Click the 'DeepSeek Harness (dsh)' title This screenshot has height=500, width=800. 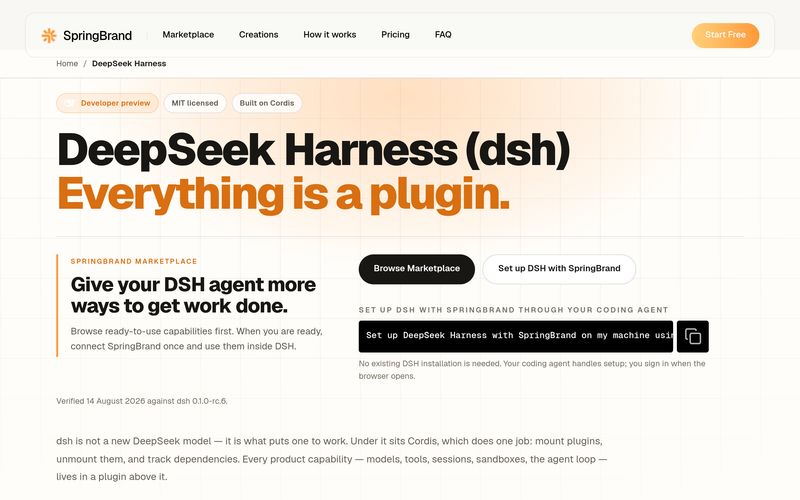(313, 149)
